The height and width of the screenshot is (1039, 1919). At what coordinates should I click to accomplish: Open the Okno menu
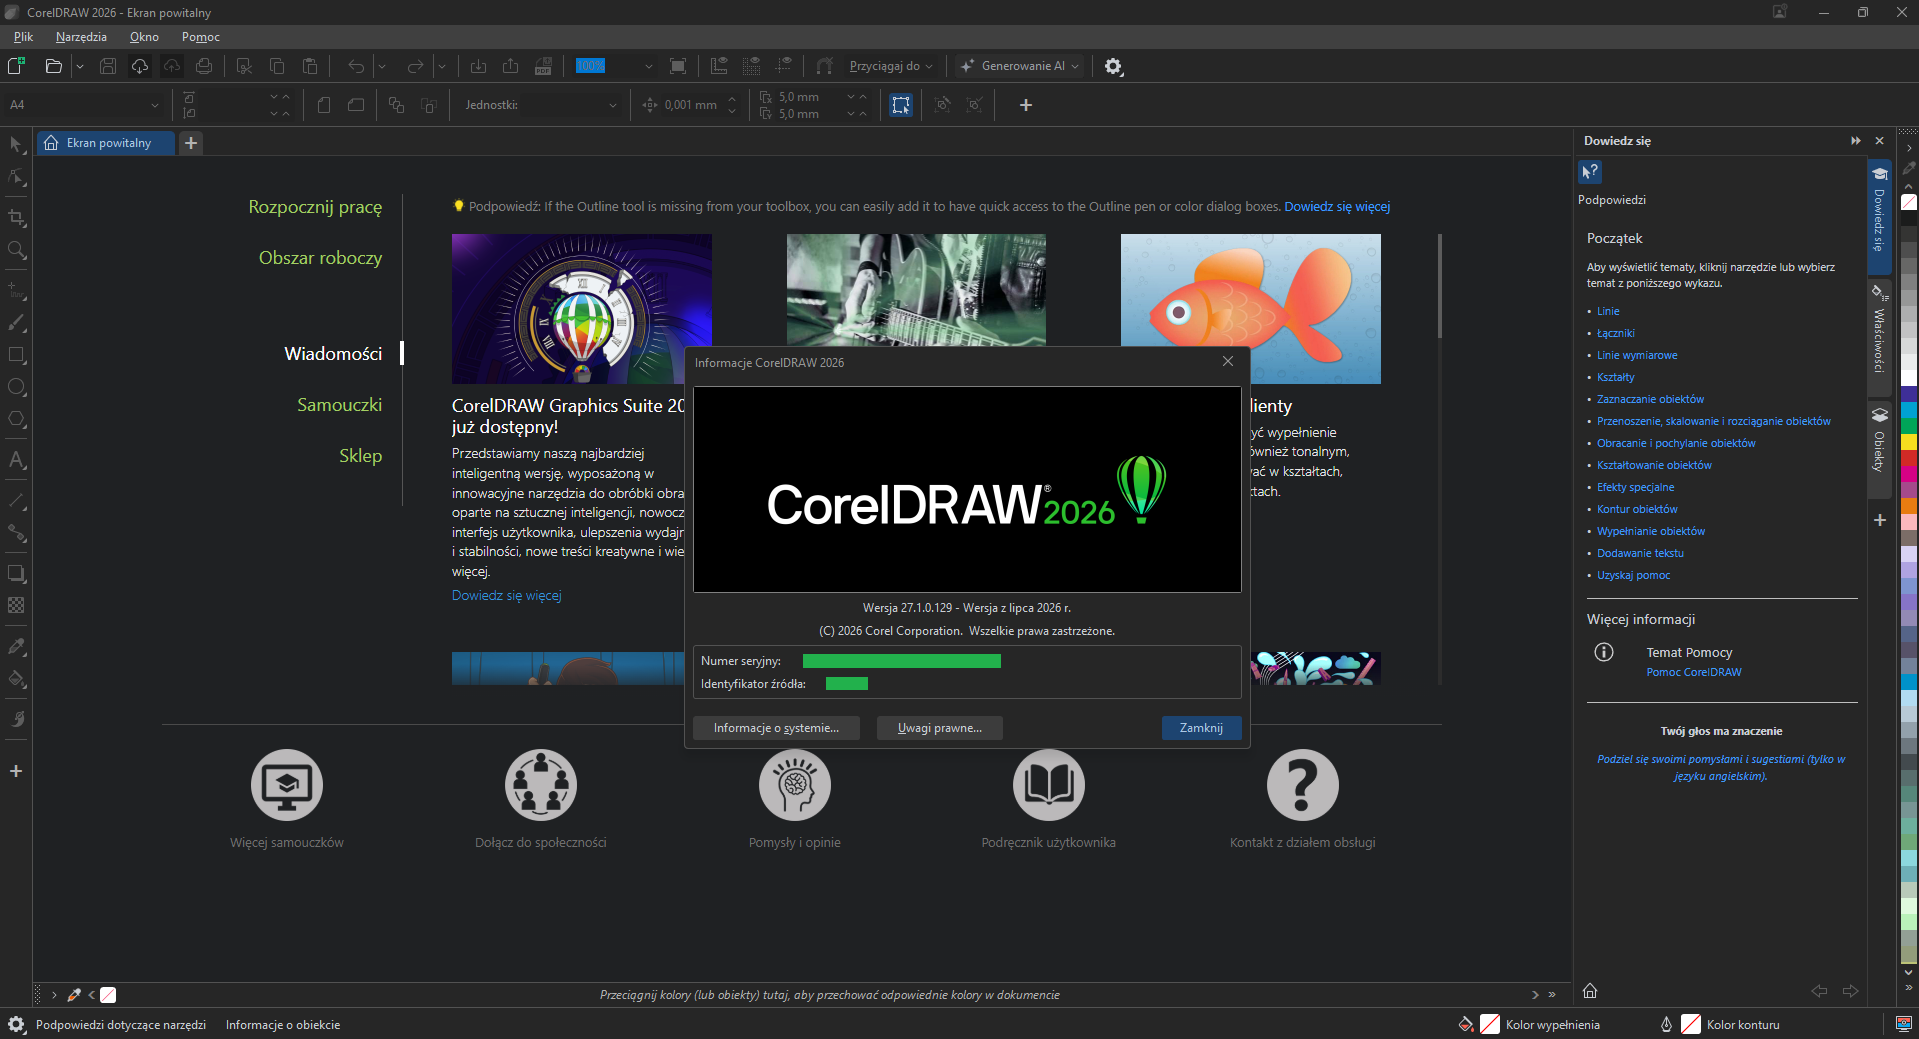point(144,37)
